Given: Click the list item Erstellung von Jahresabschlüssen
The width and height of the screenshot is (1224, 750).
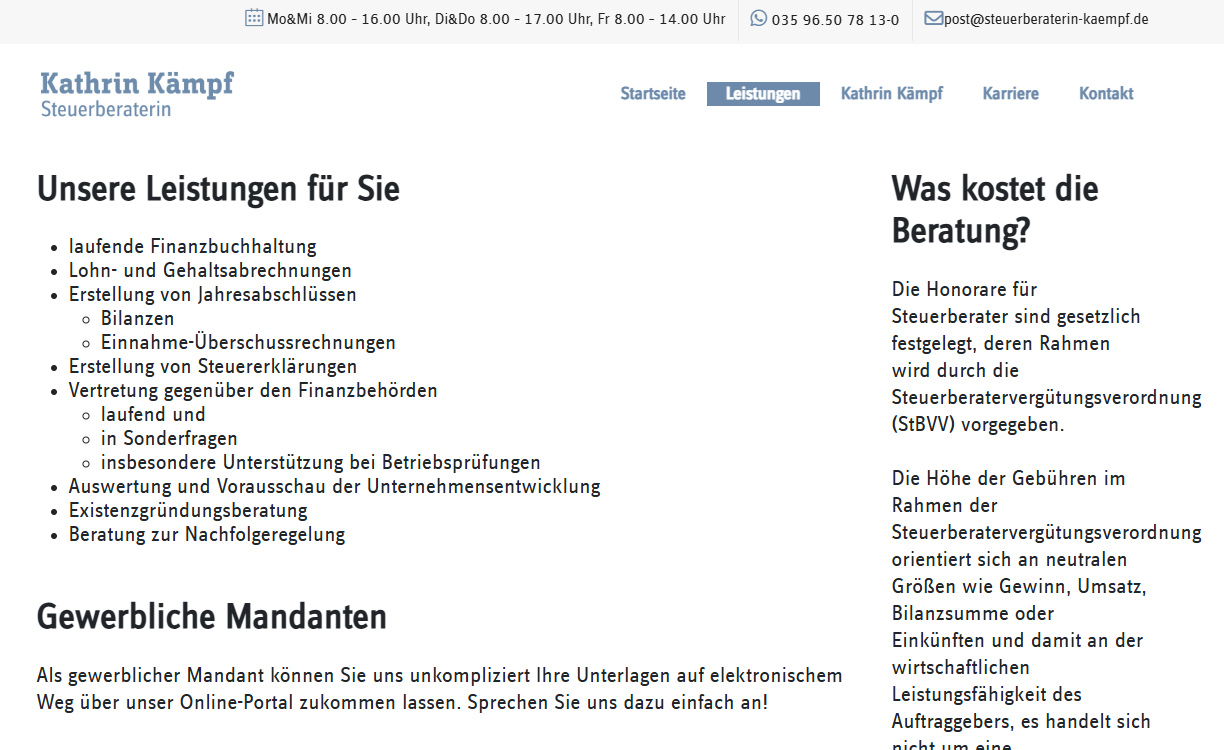Looking at the screenshot, I should click(213, 294).
